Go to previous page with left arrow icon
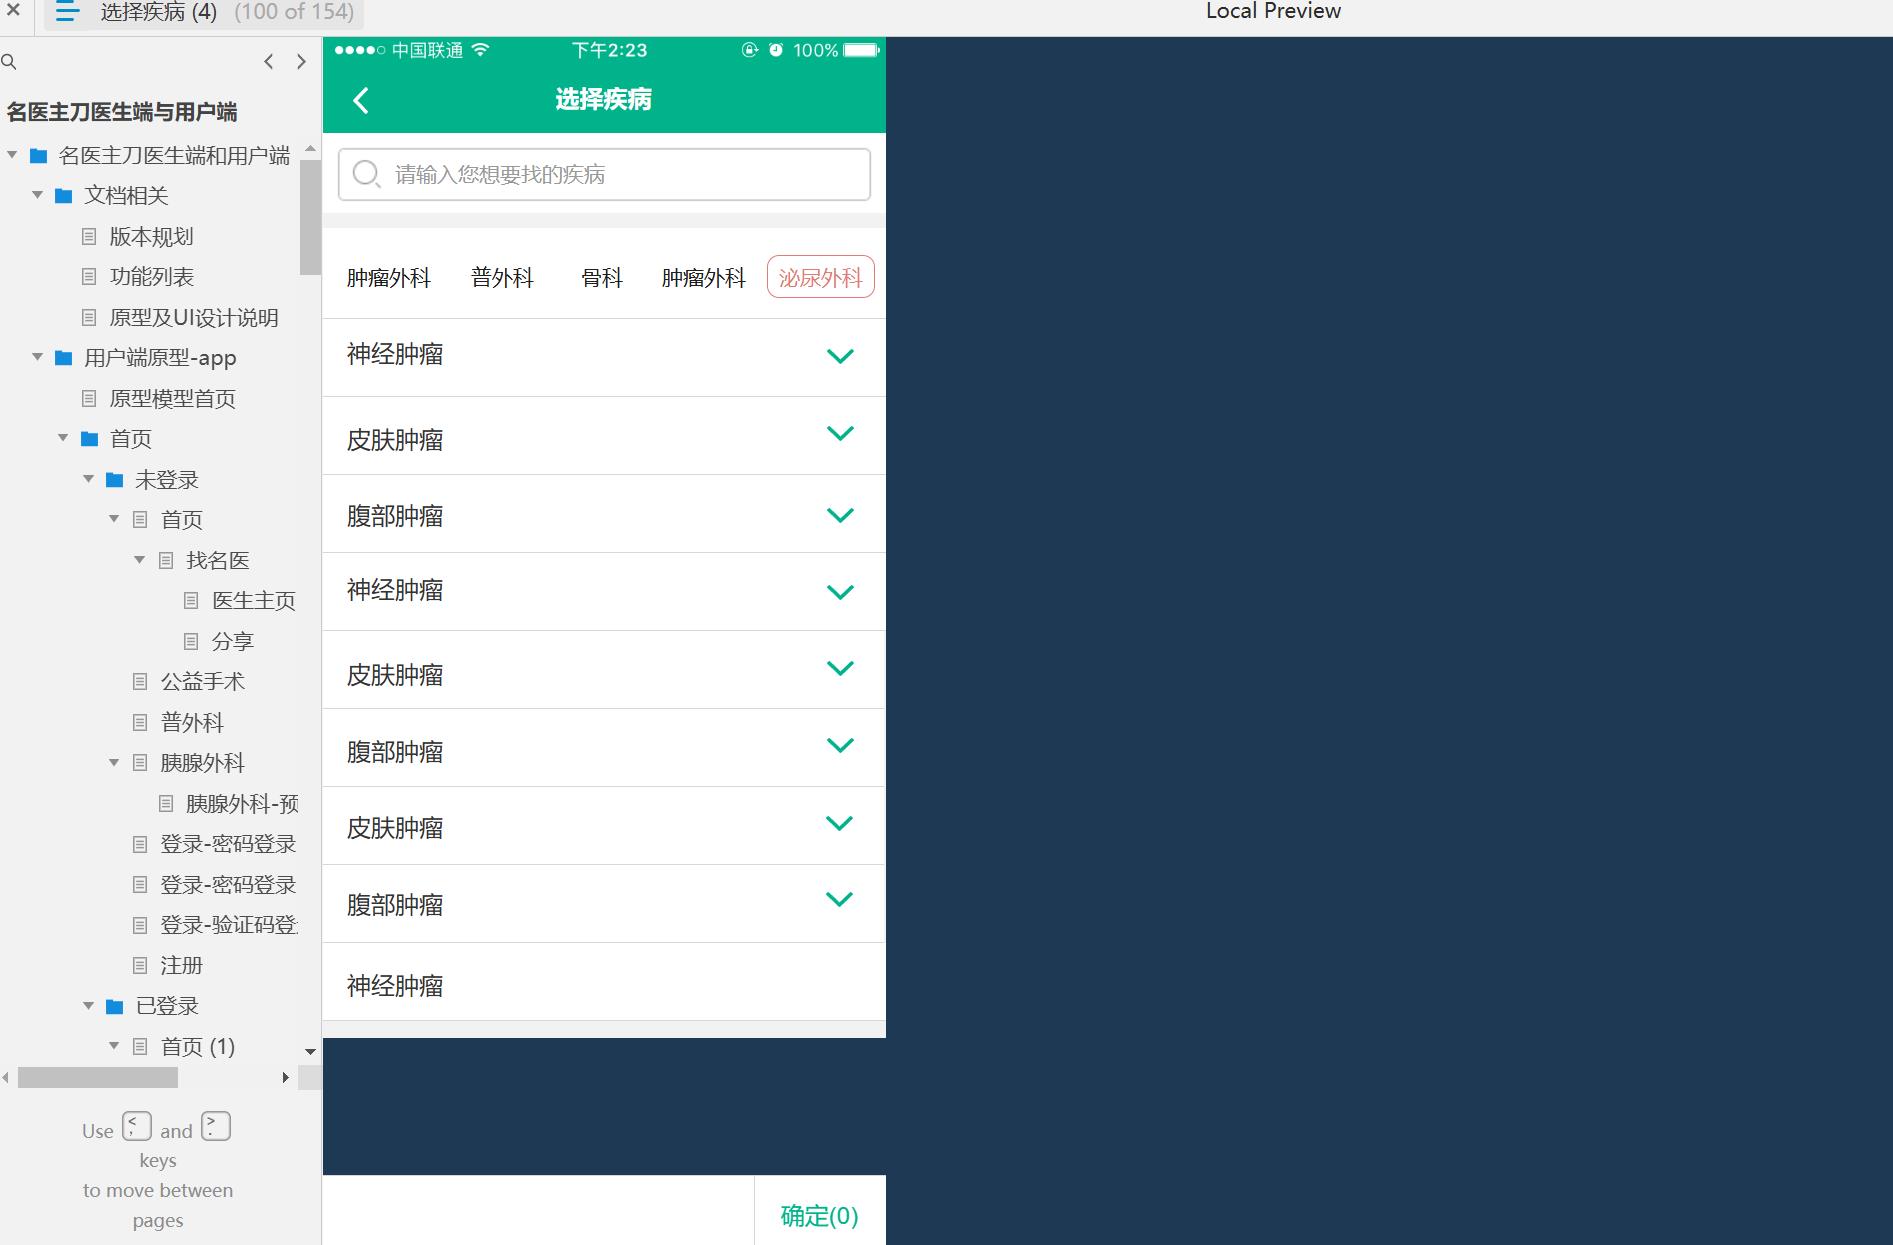Viewport: 1893px width, 1245px height. [268, 62]
